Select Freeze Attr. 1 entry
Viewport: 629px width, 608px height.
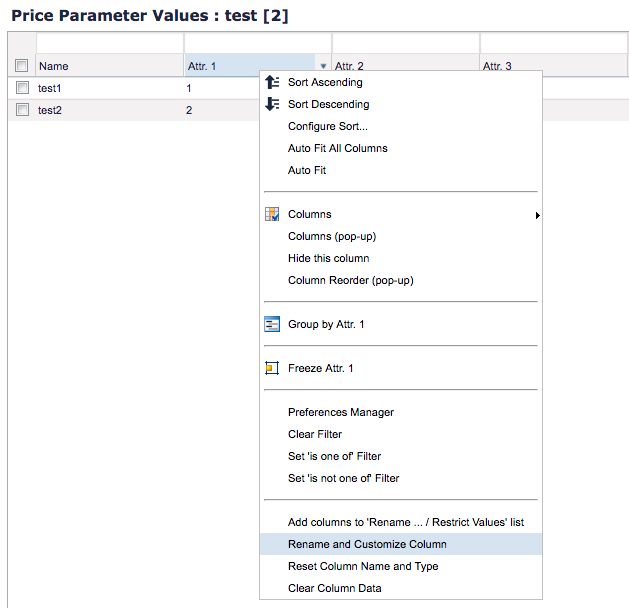[x=401, y=368]
